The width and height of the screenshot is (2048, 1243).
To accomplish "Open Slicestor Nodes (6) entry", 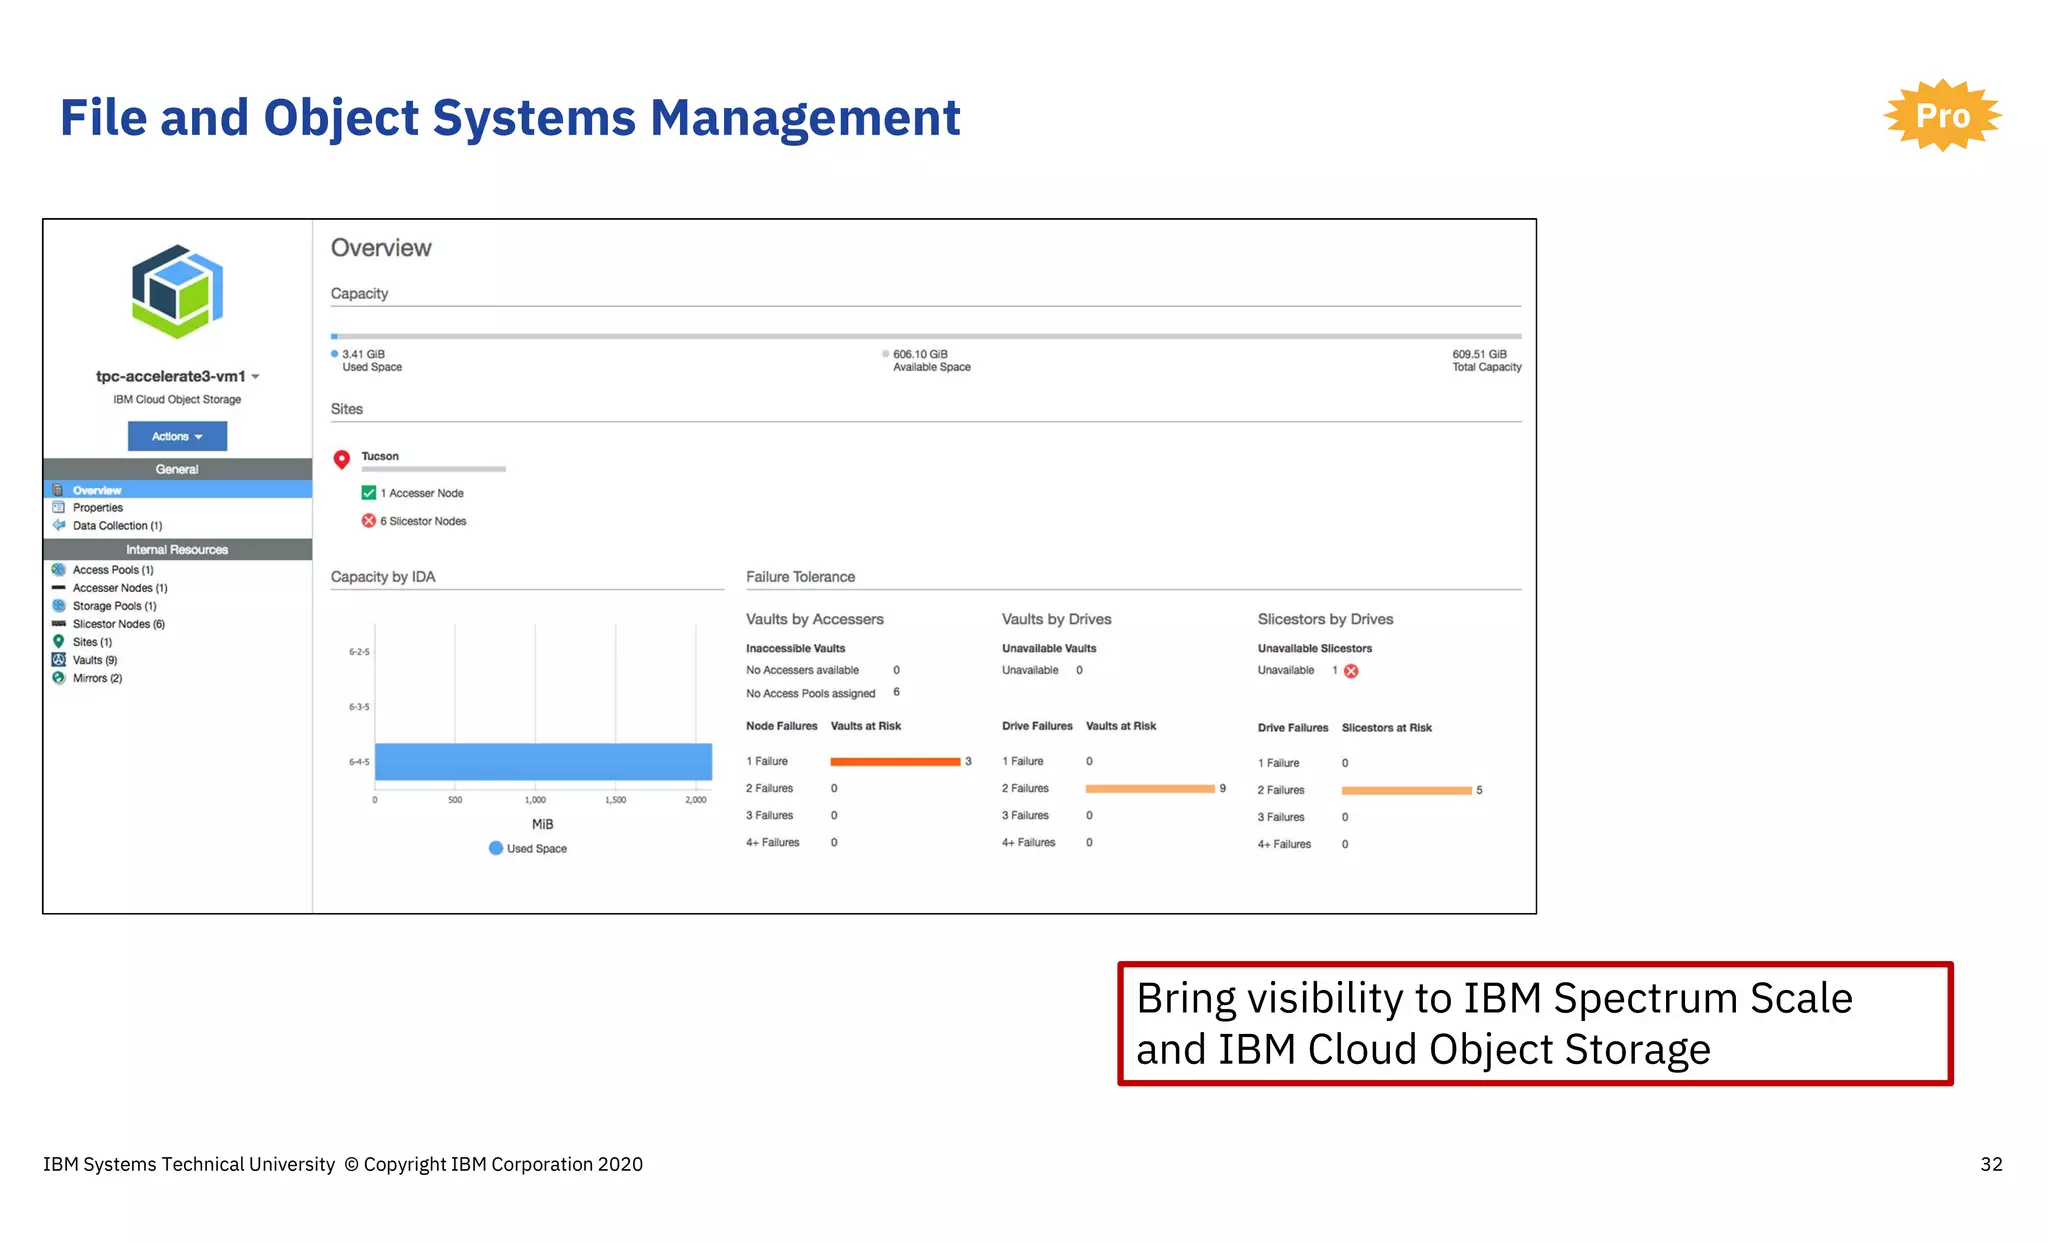I will pos(119,624).
